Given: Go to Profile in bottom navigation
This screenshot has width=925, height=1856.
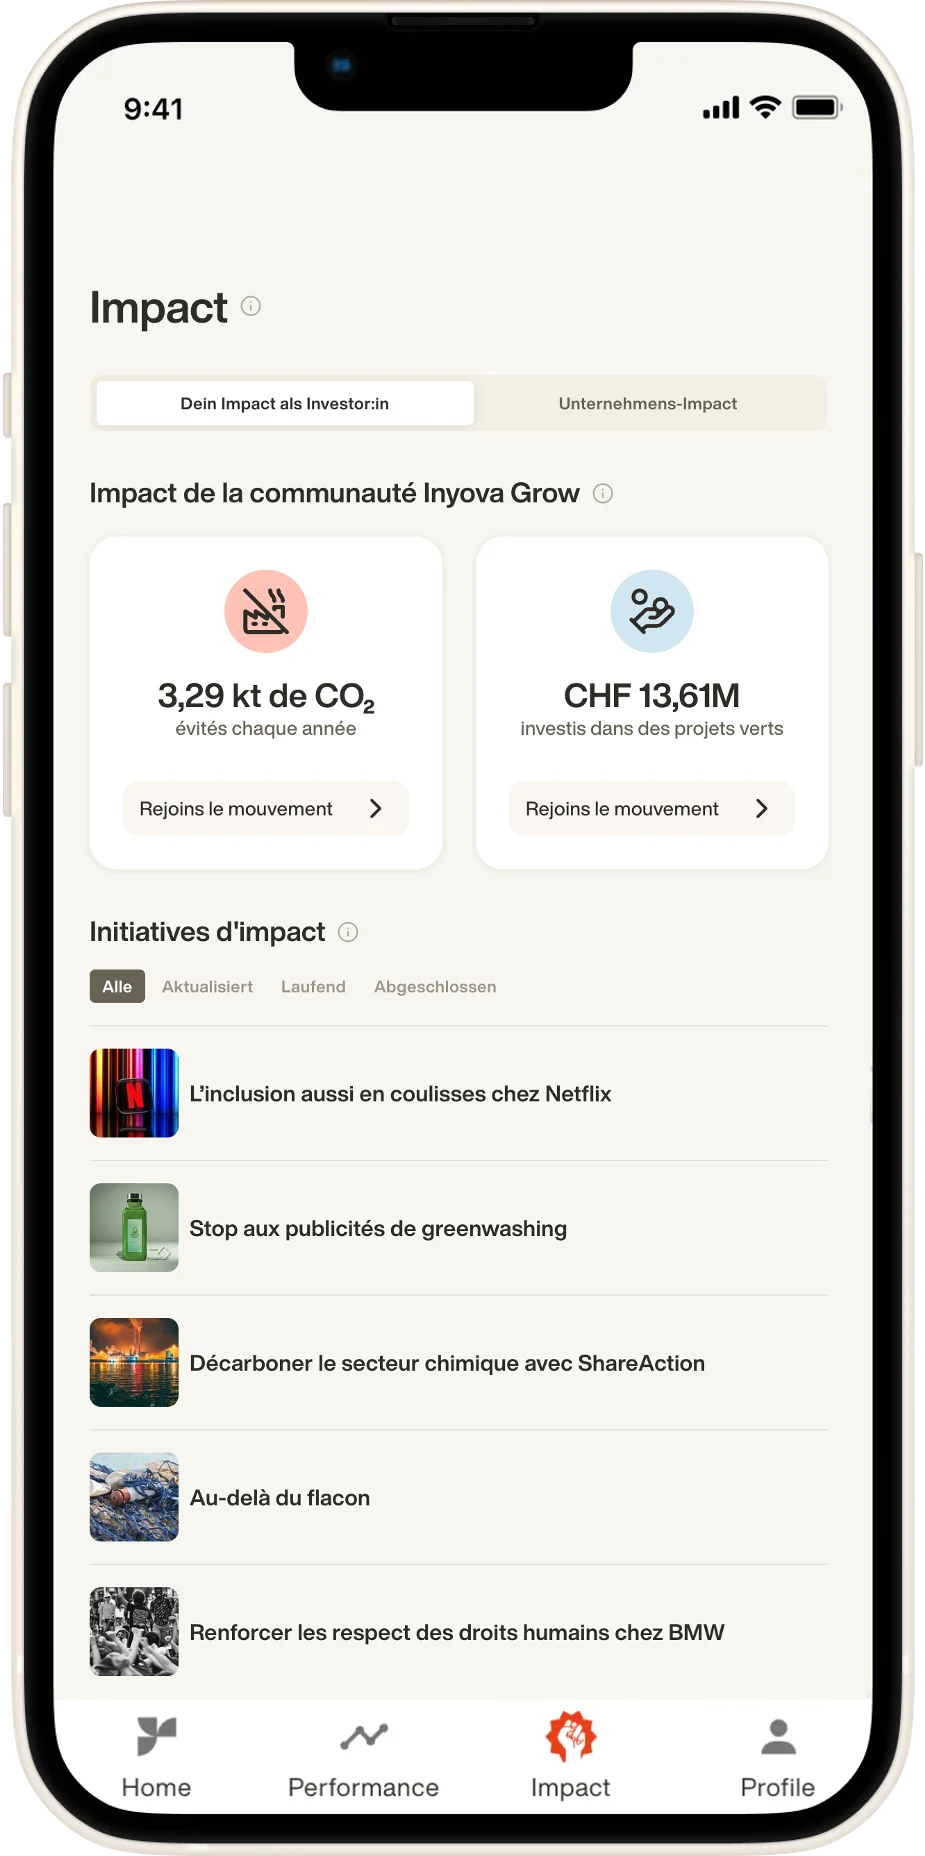Looking at the screenshot, I should (x=777, y=1756).
